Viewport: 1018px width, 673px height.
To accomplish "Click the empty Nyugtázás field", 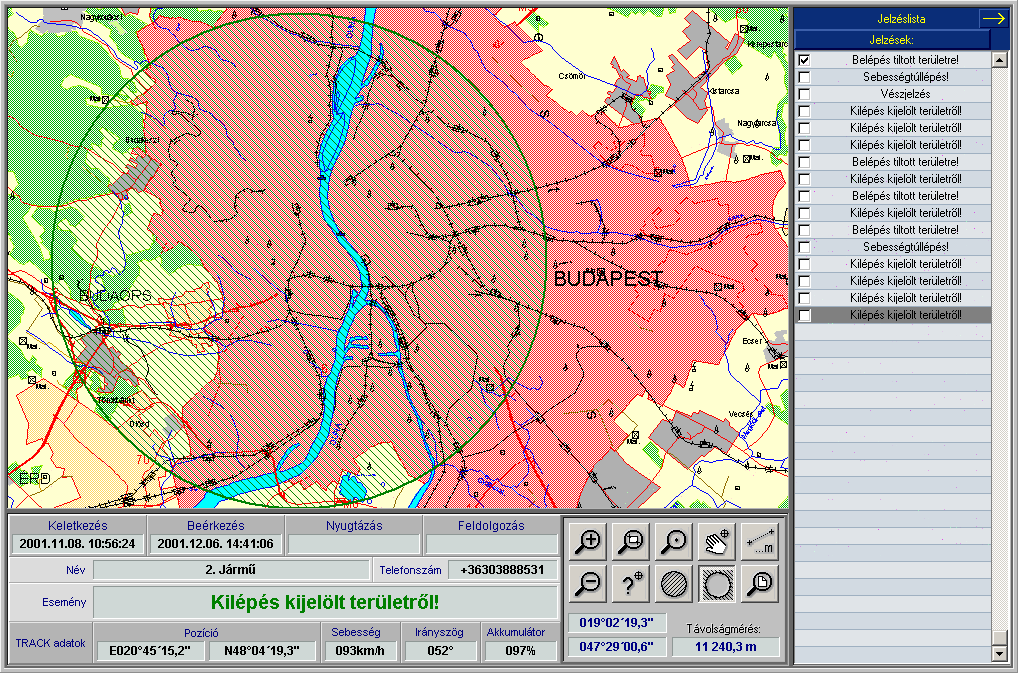I will (354, 544).
